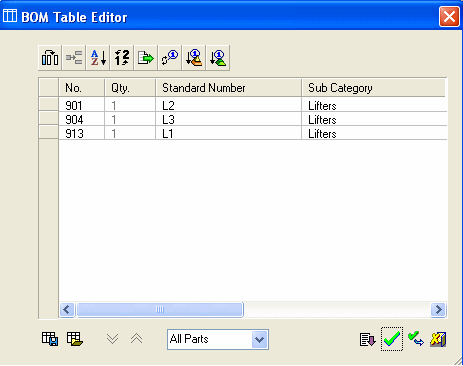The height and width of the screenshot is (366, 463).
Task: Click the Standard Number column header
Action: pyautogui.click(x=229, y=88)
